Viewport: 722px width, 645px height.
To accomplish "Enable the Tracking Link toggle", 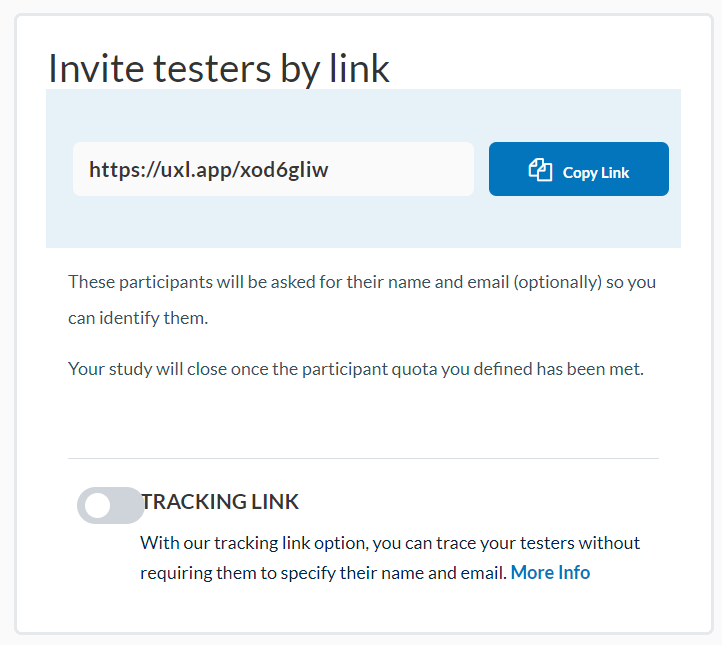I will pyautogui.click(x=110, y=505).
